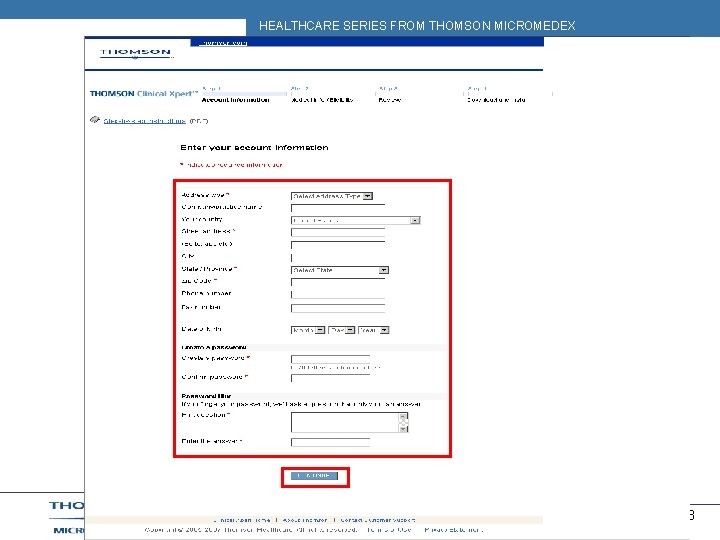Screen dimensions: 720x540
Task: Click the hint question scrollbar up arrow
Action: [x=403, y=416]
